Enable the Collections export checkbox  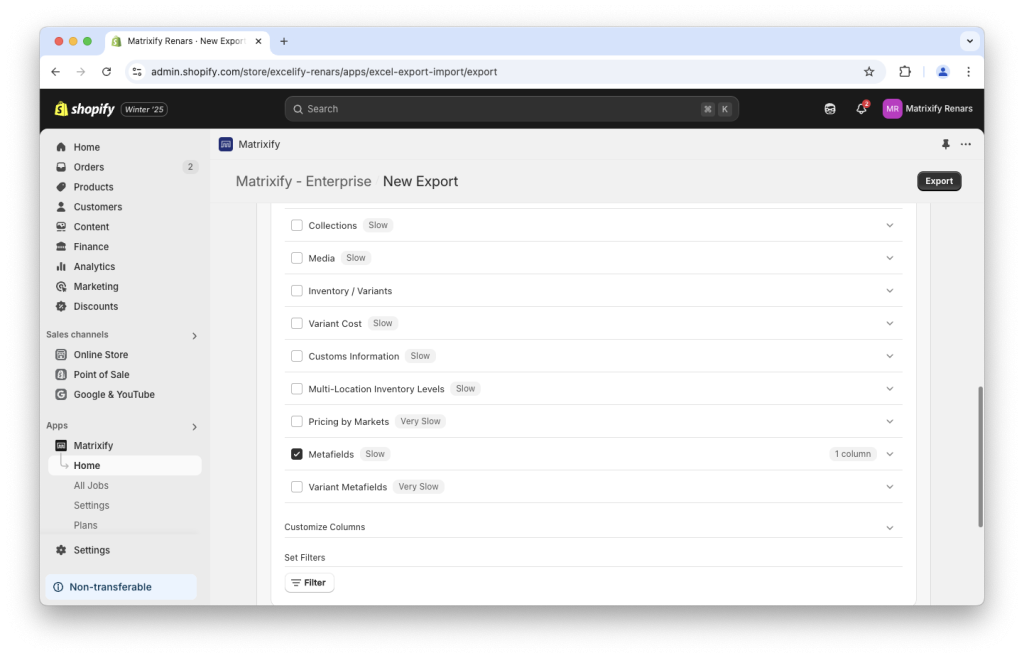tap(296, 225)
